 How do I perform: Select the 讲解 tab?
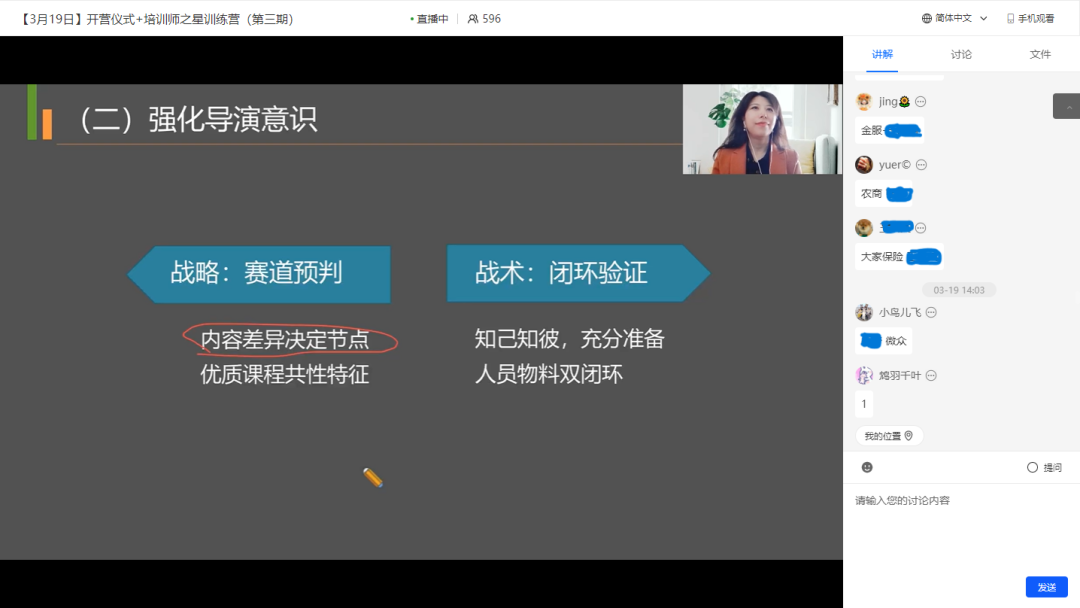pyautogui.click(x=882, y=54)
